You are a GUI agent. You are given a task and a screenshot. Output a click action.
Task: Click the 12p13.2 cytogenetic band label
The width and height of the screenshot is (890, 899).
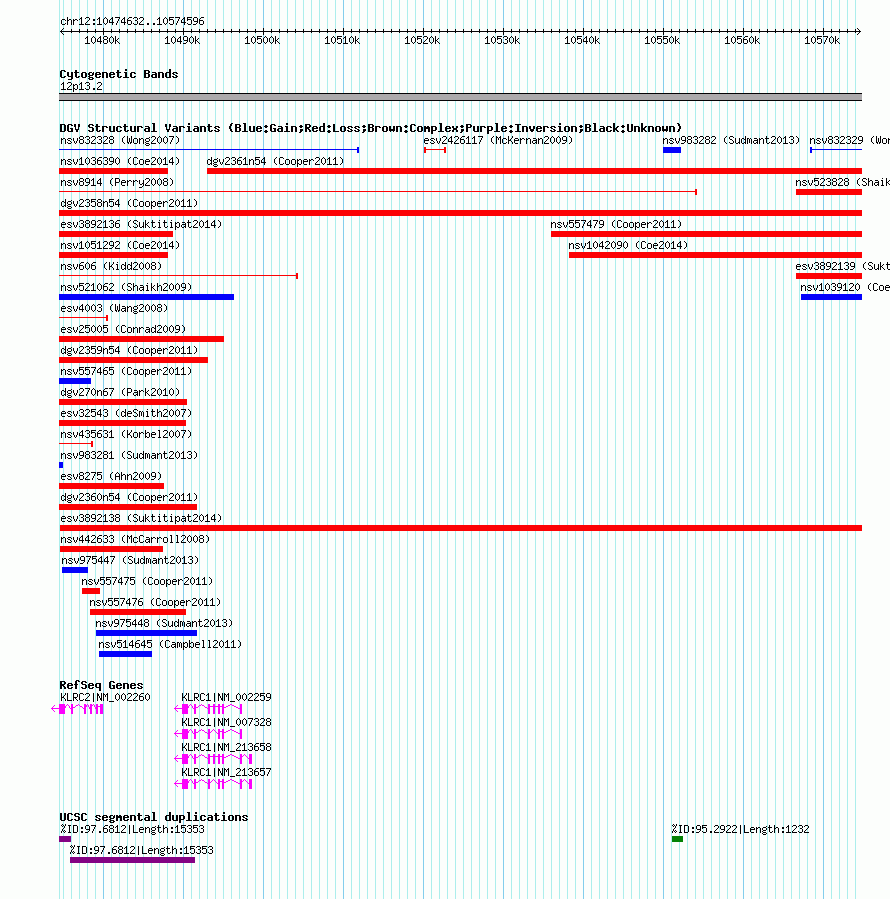(81, 87)
